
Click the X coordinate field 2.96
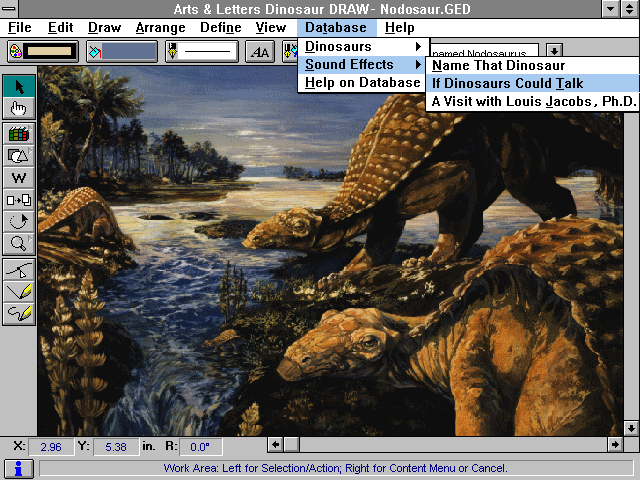tap(51, 447)
